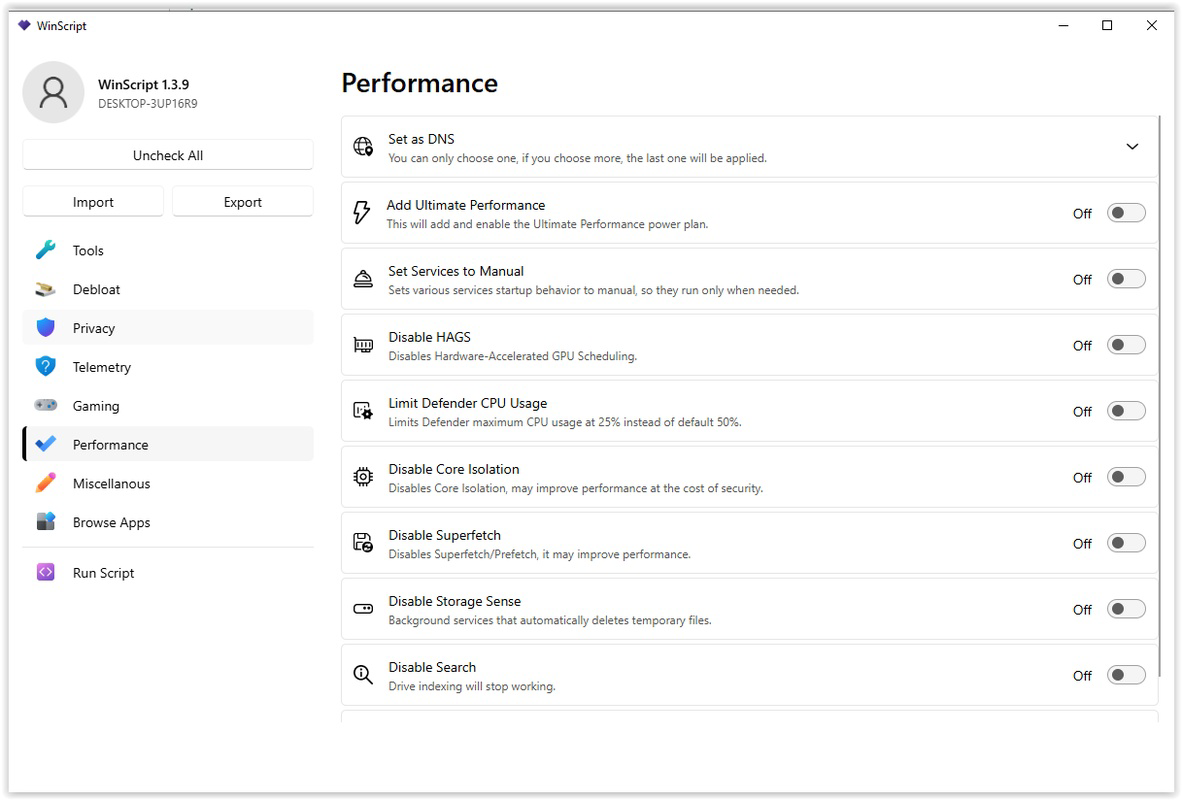Viewport: 1182px width, 800px height.
Task: Click the Privacy shield icon
Action: 45,327
